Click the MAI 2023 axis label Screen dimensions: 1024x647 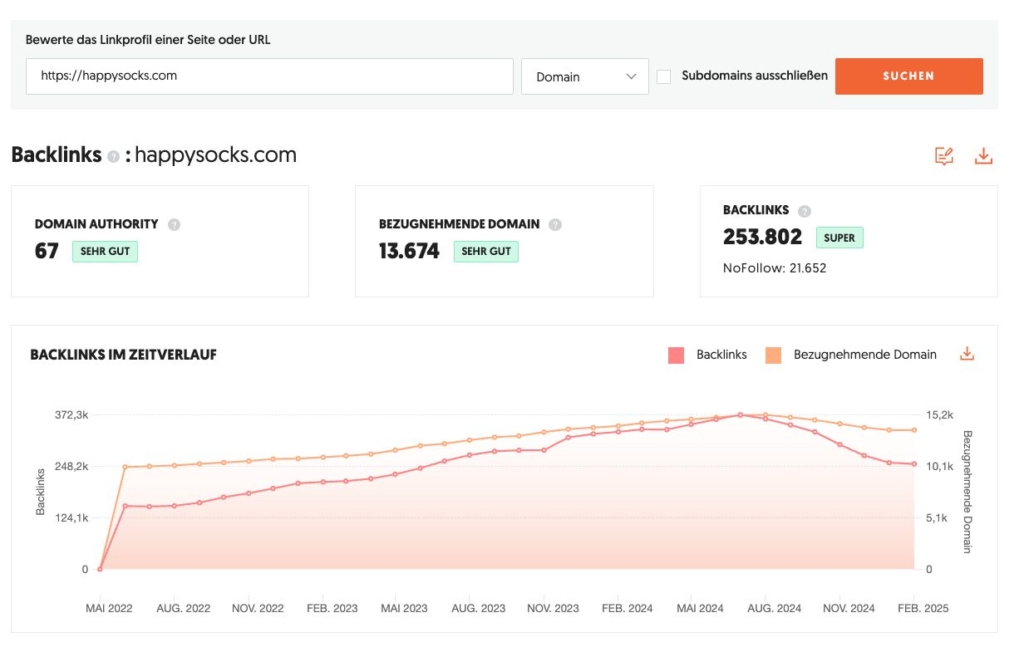point(404,608)
